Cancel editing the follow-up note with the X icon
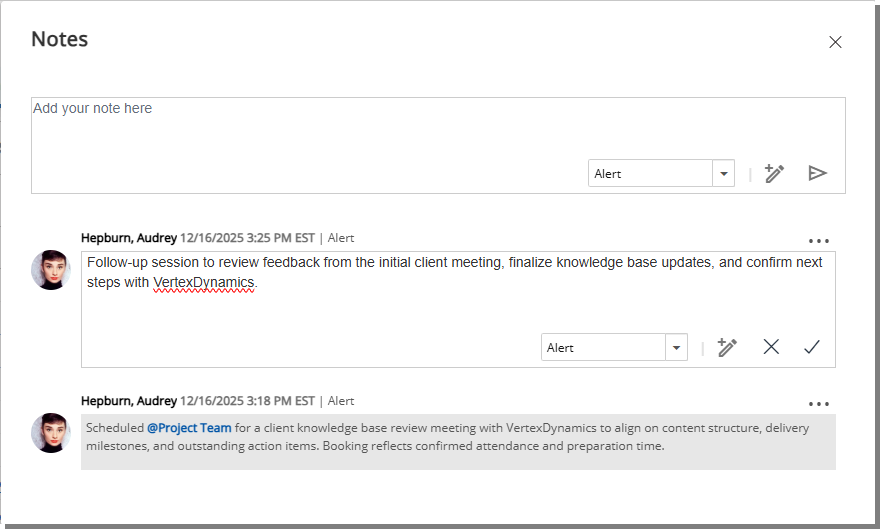This screenshot has height=529, width=880. point(771,347)
